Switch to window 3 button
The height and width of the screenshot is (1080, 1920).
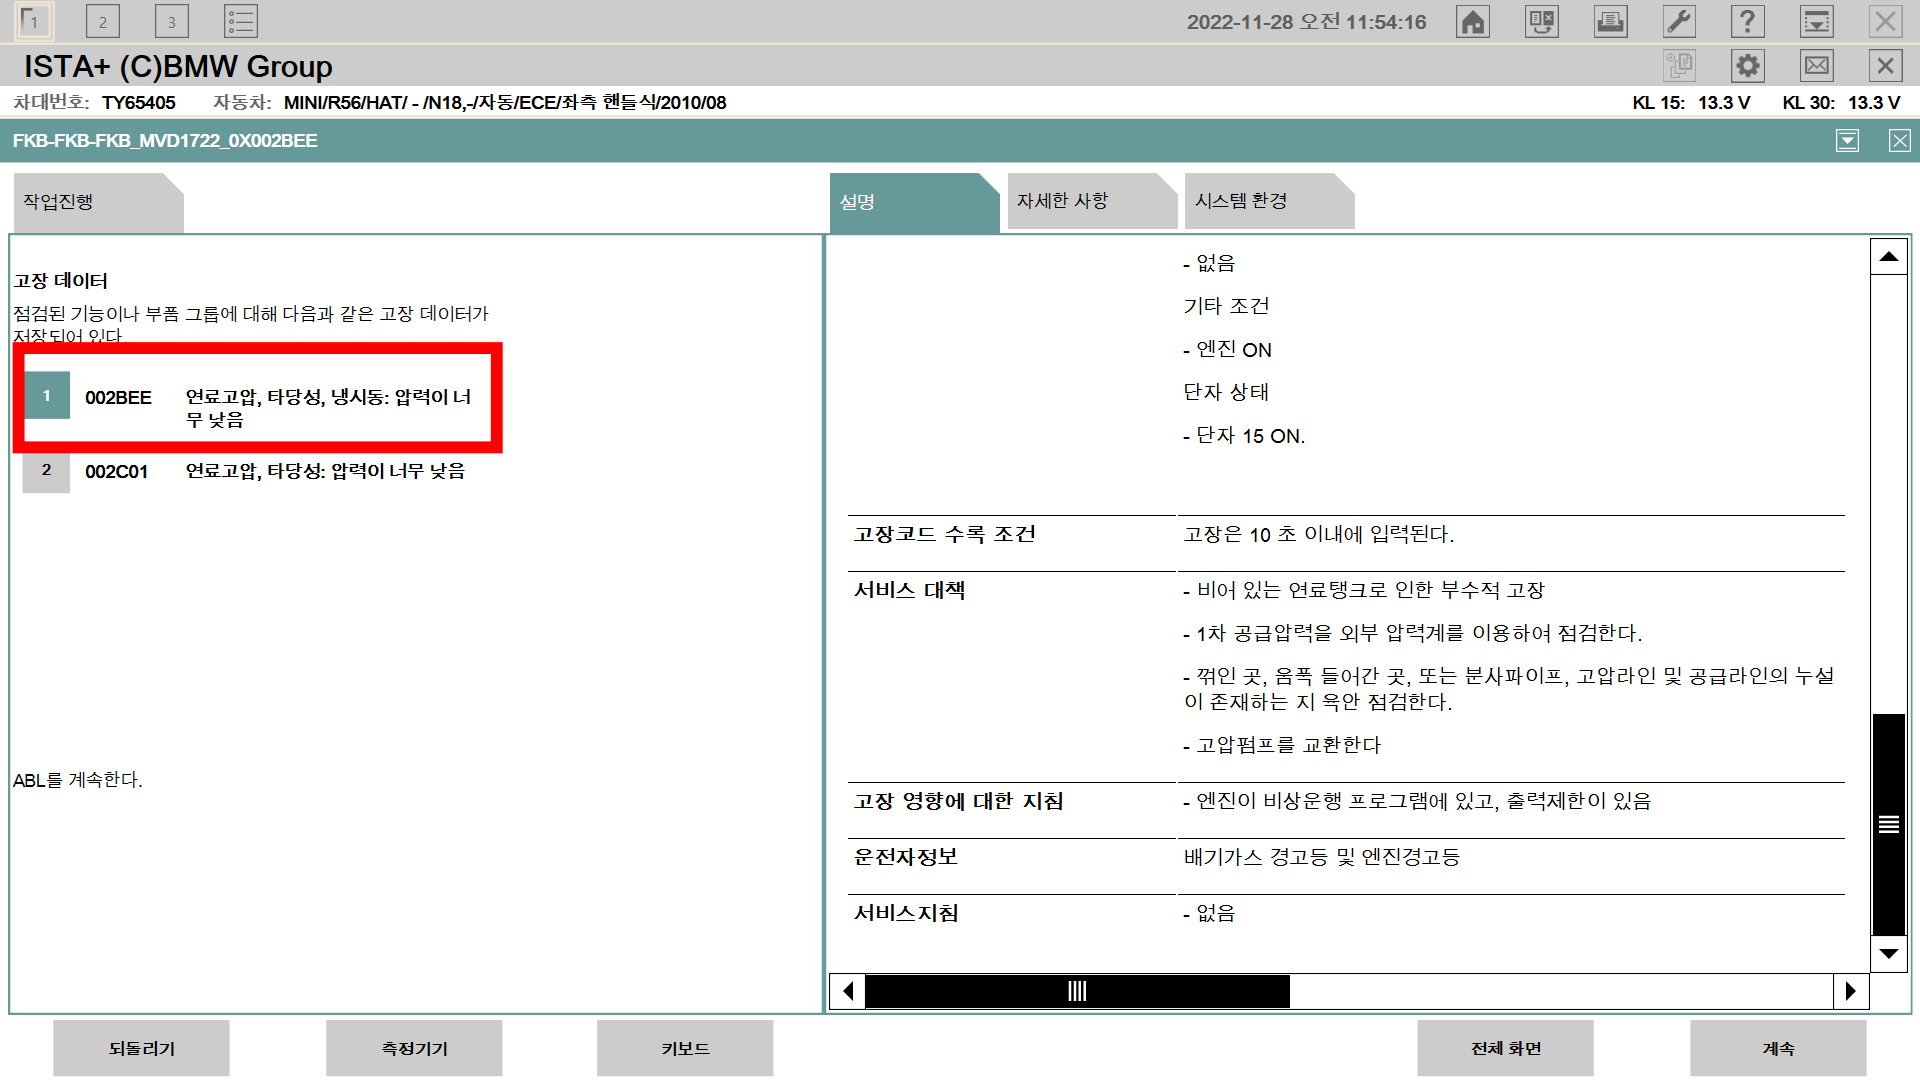coord(172,22)
